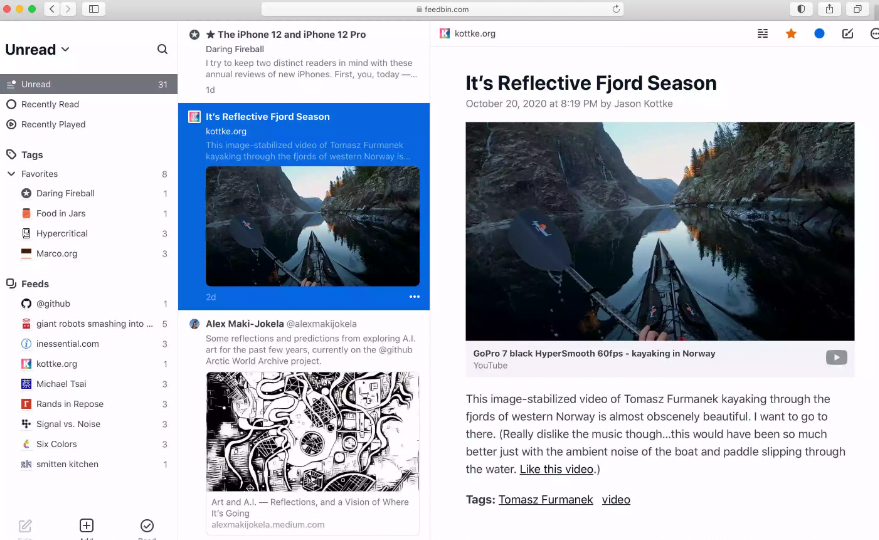
Task: Open three-dot menu on selected fjord entry
Action: pos(414,297)
